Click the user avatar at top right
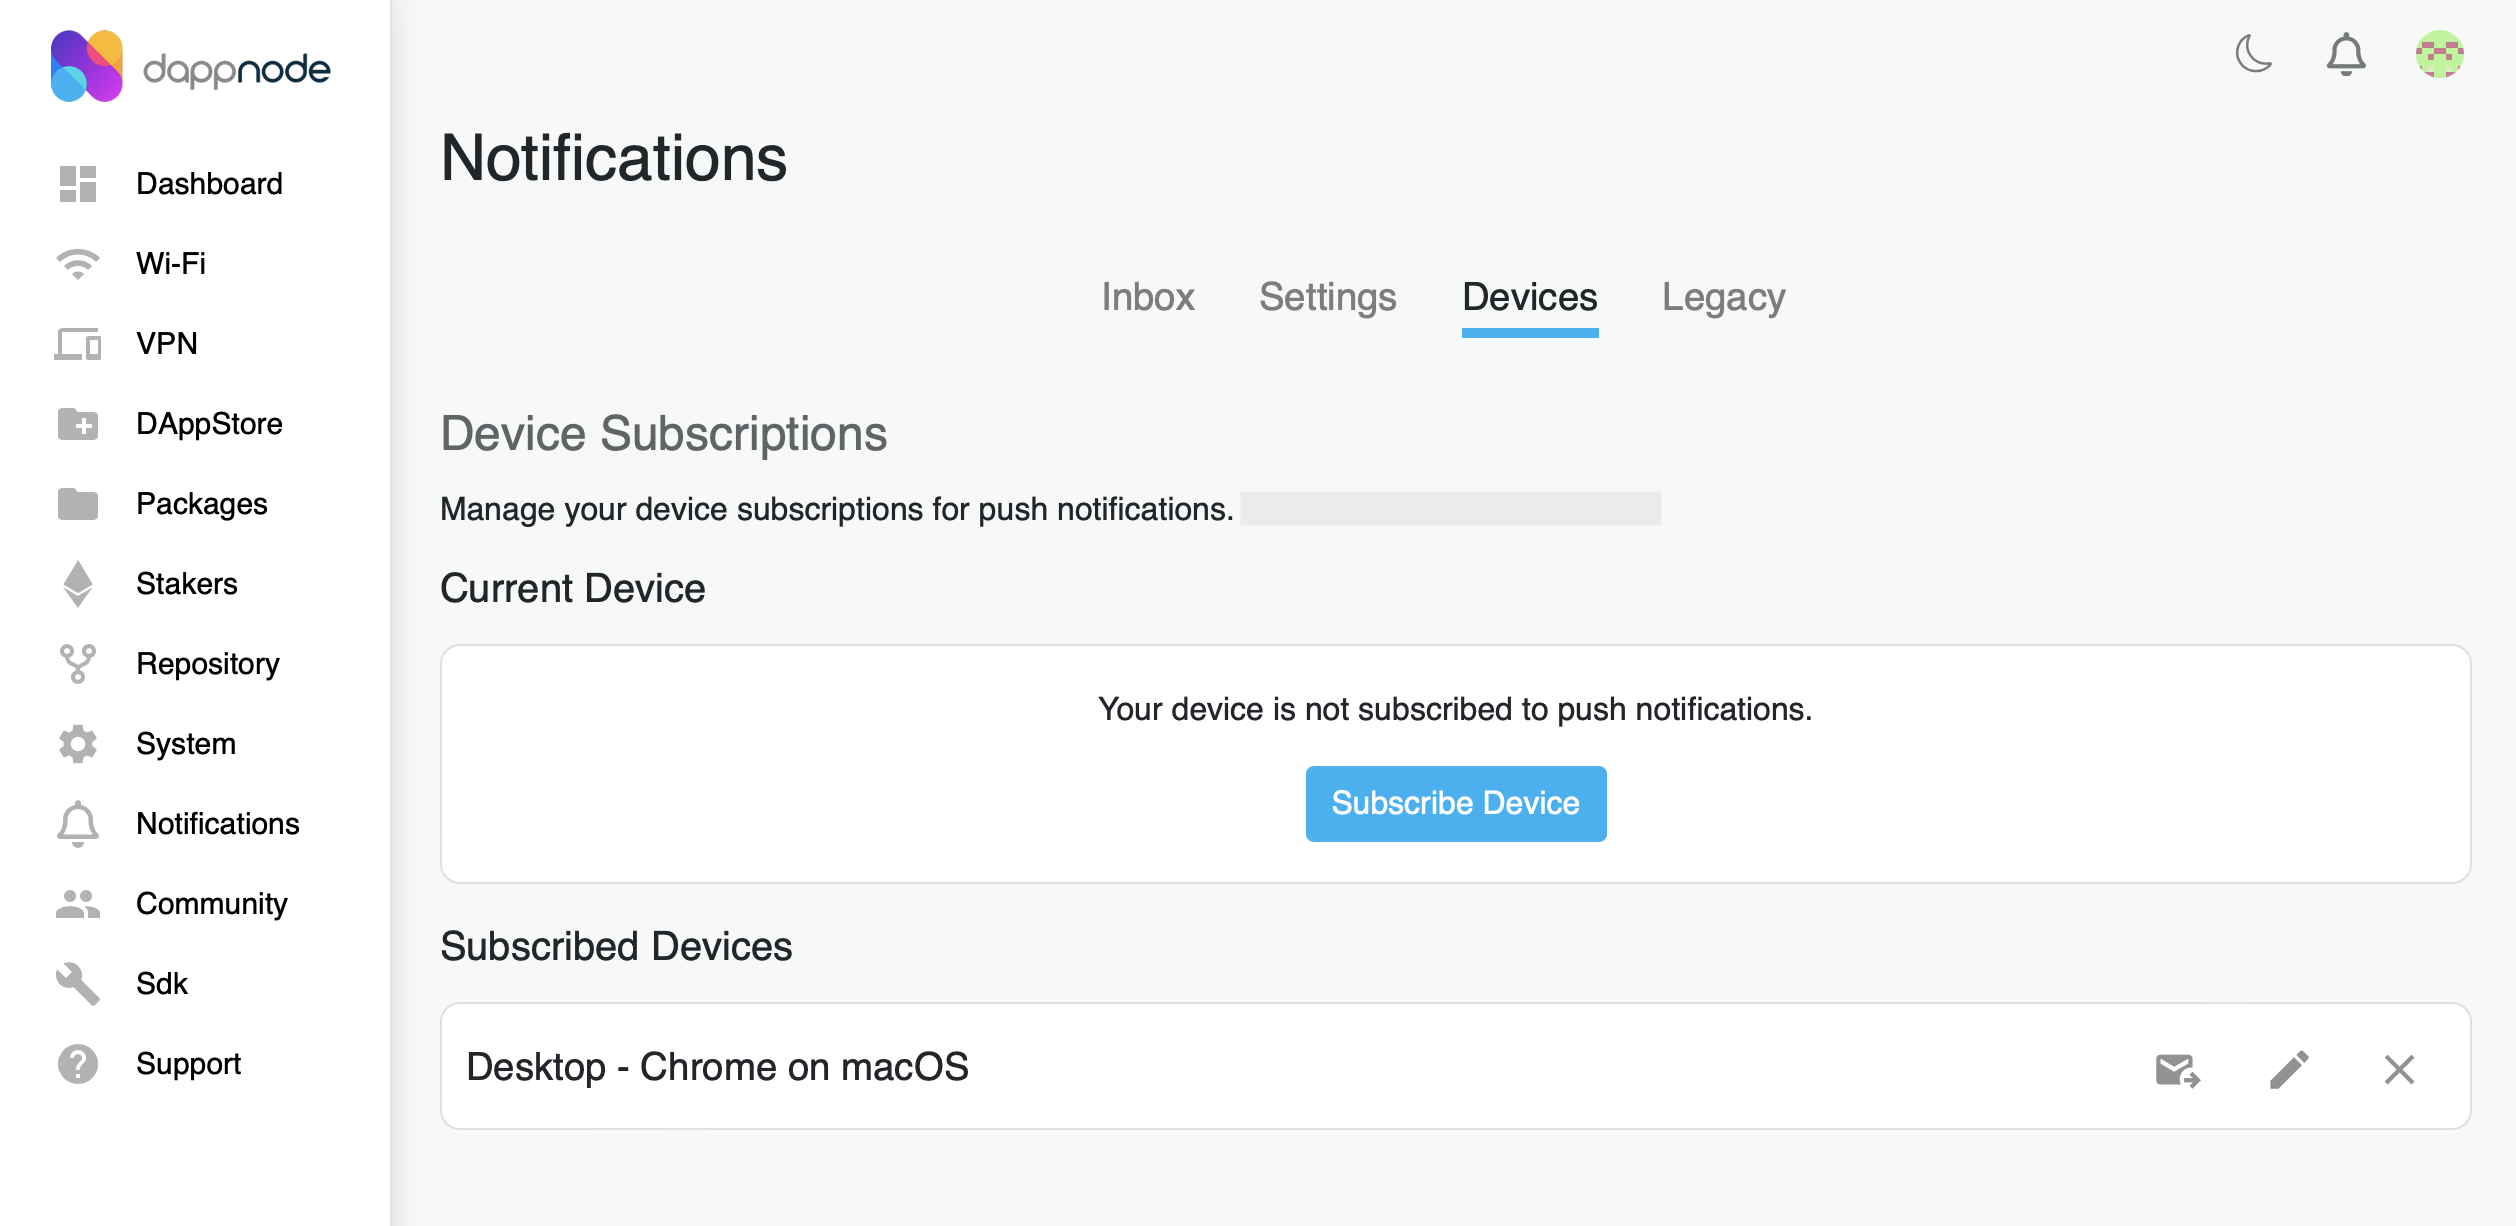Image resolution: width=2516 pixels, height=1226 pixels. 2440,56
